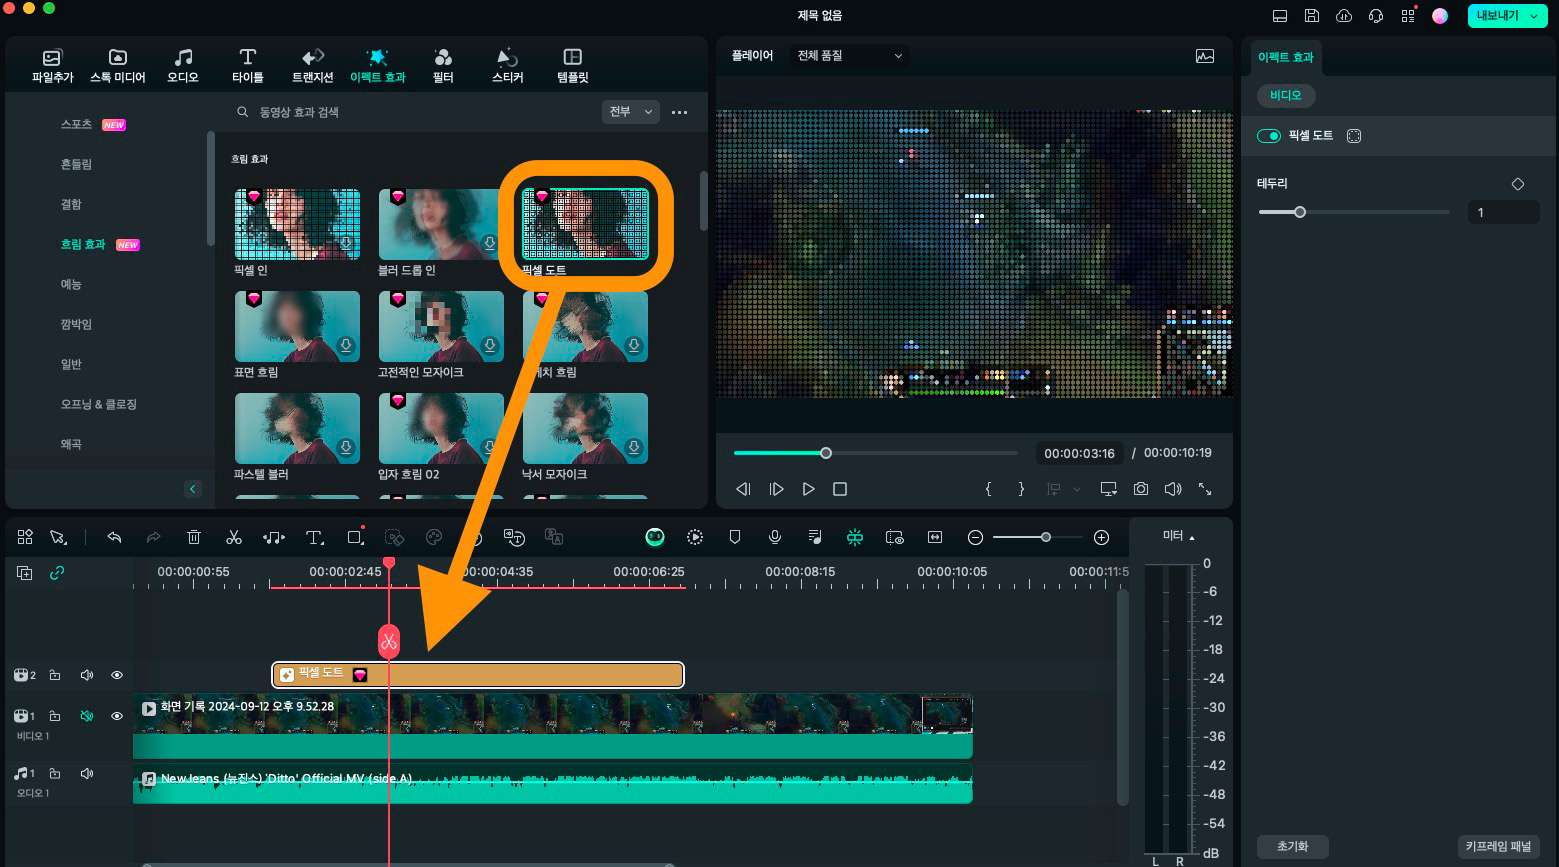This screenshot has height=867, width=1559.
Task: Select the pointer selection tool in timeline toolbar
Action: [x=59, y=538]
